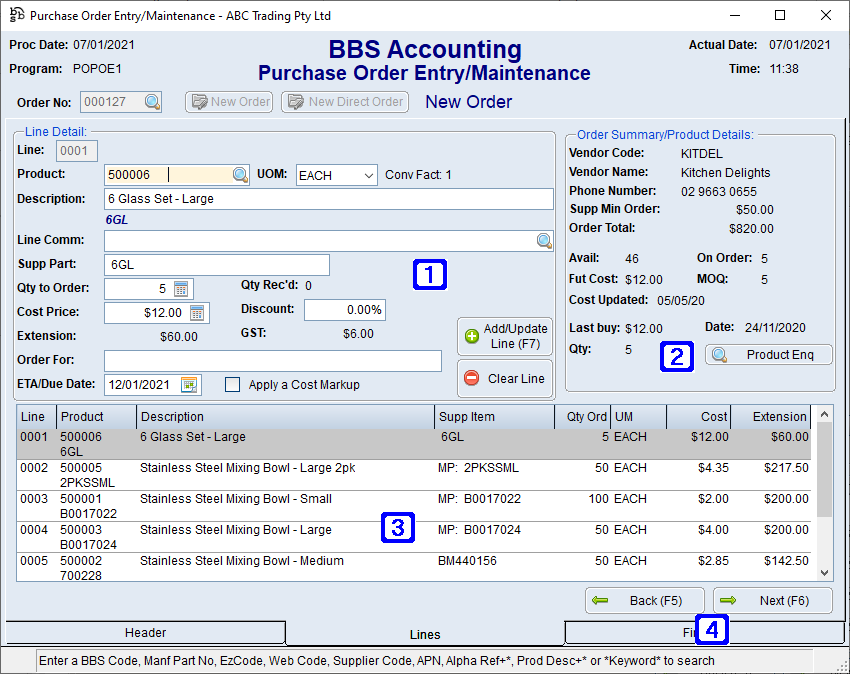Open the Order No search lookup icon
Image resolution: width=850 pixels, height=674 pixels.
tap(152, 101)
